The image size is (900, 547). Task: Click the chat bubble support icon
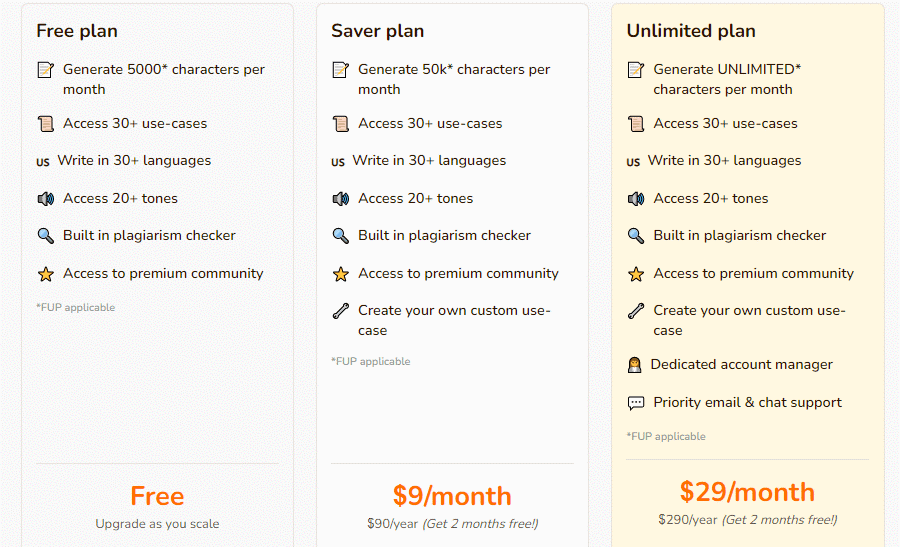click(x=635, y=403)
